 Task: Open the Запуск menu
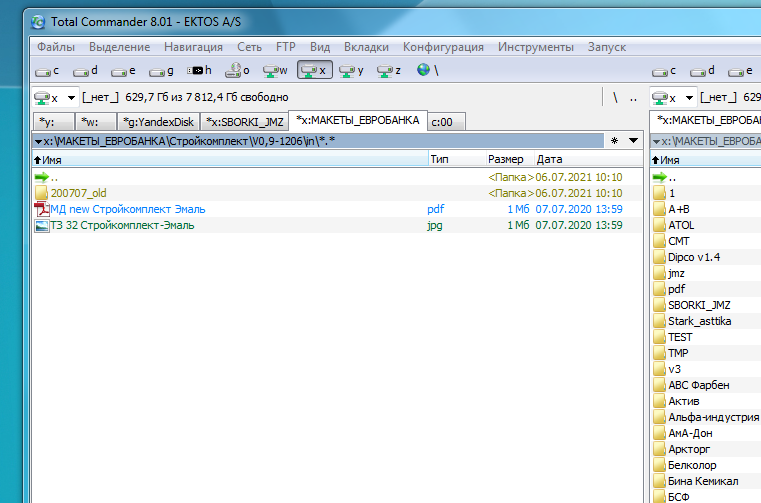pyautogui.click(x=607, y=47)
